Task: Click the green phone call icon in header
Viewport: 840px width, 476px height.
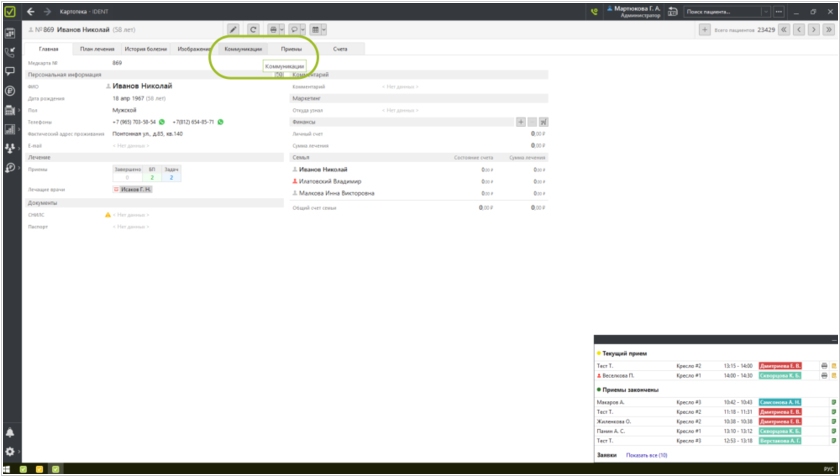Action: [x=595, y=11]
